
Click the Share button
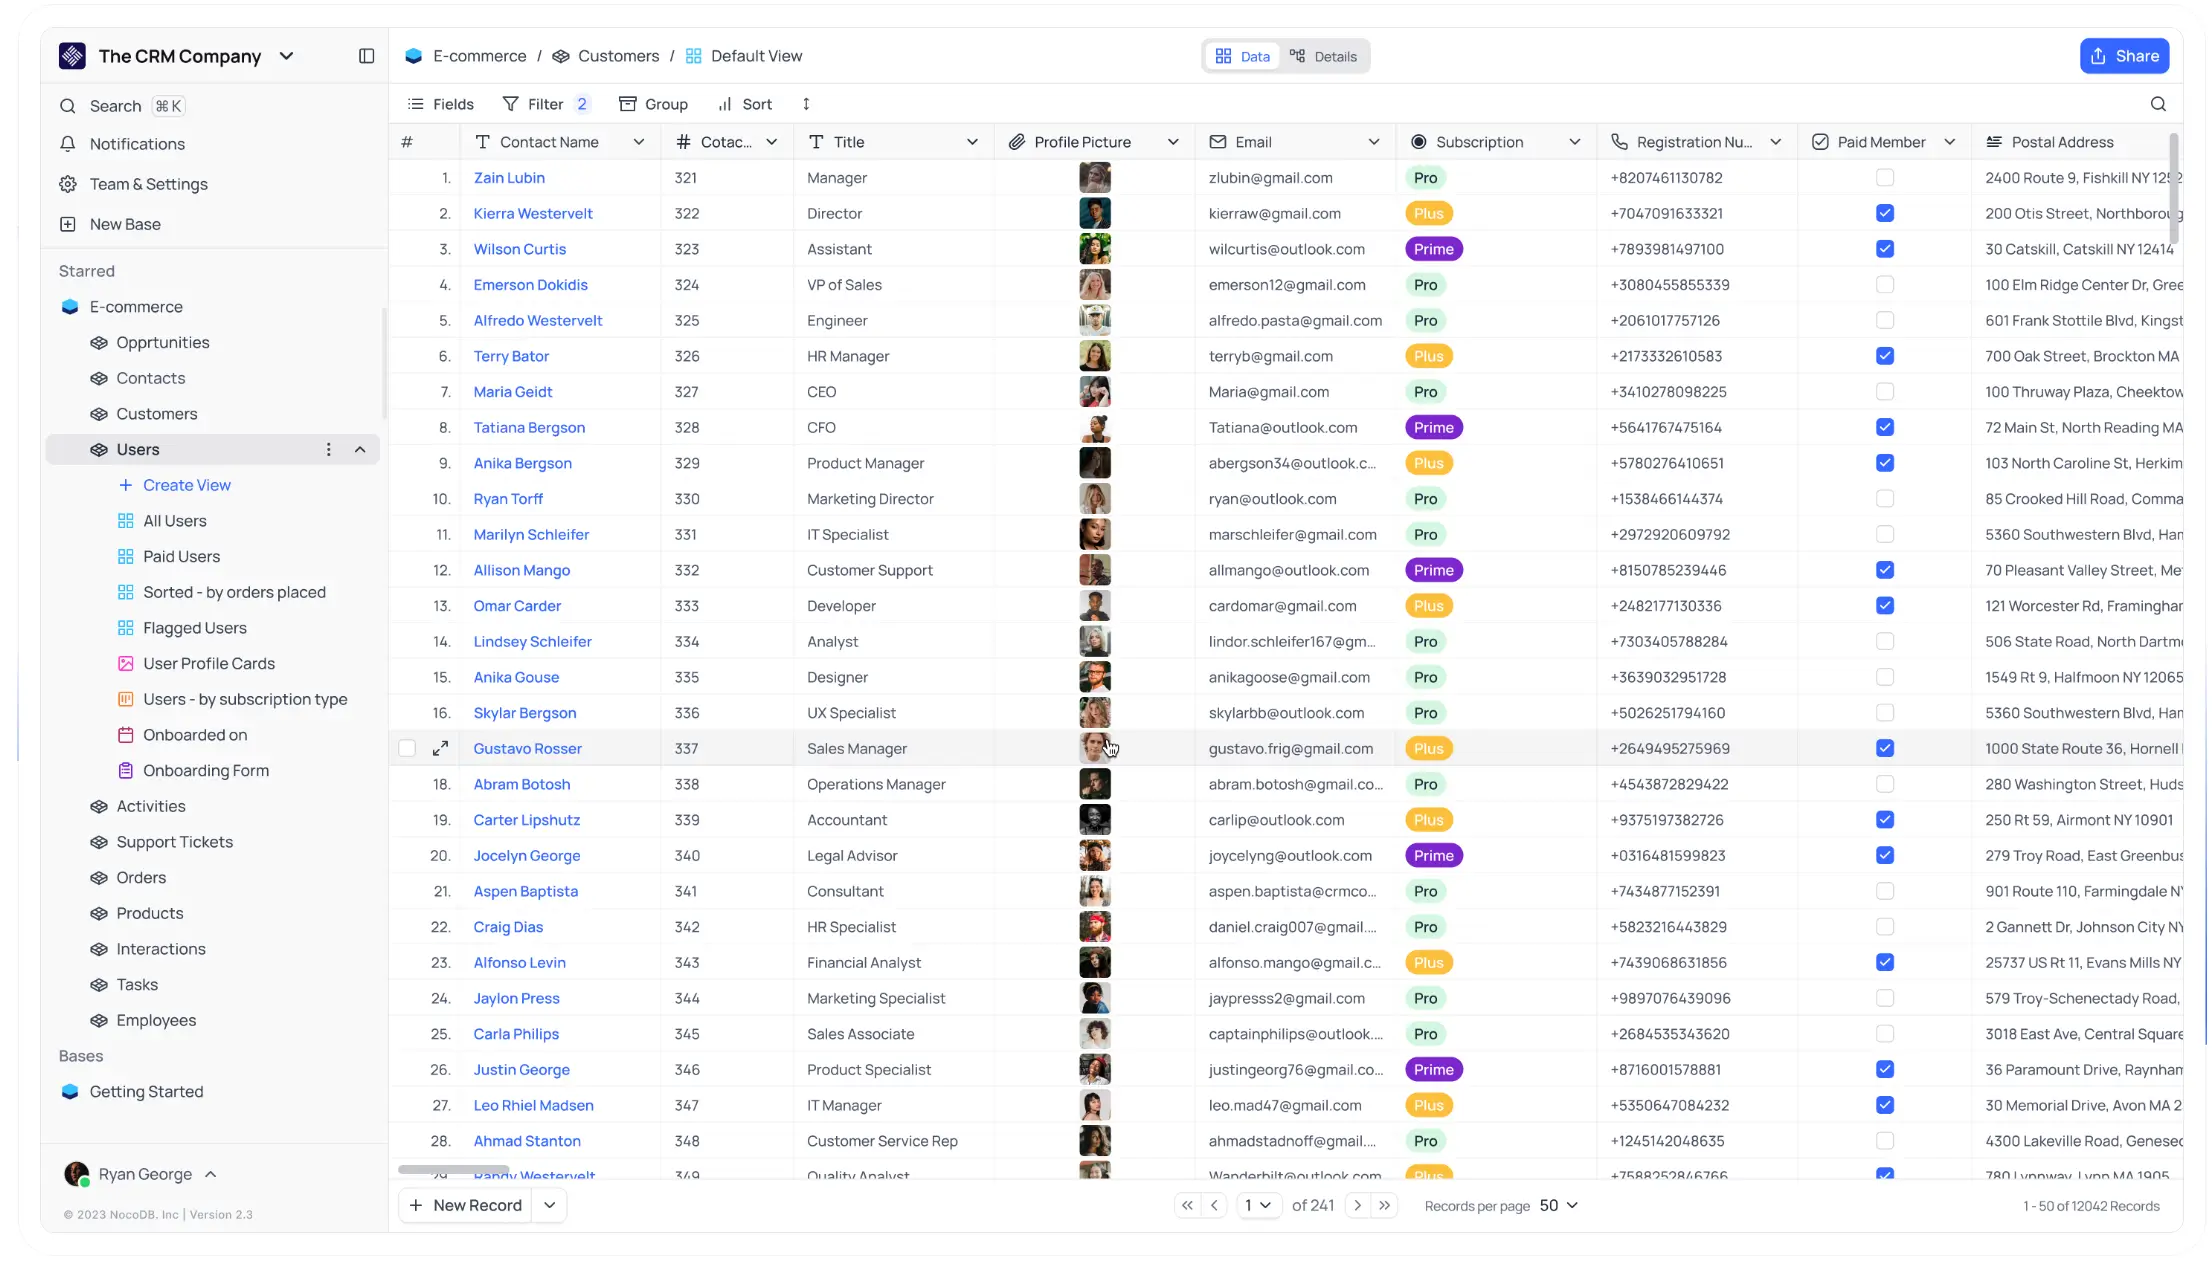pyautogui.click(x=2124, y=56)
